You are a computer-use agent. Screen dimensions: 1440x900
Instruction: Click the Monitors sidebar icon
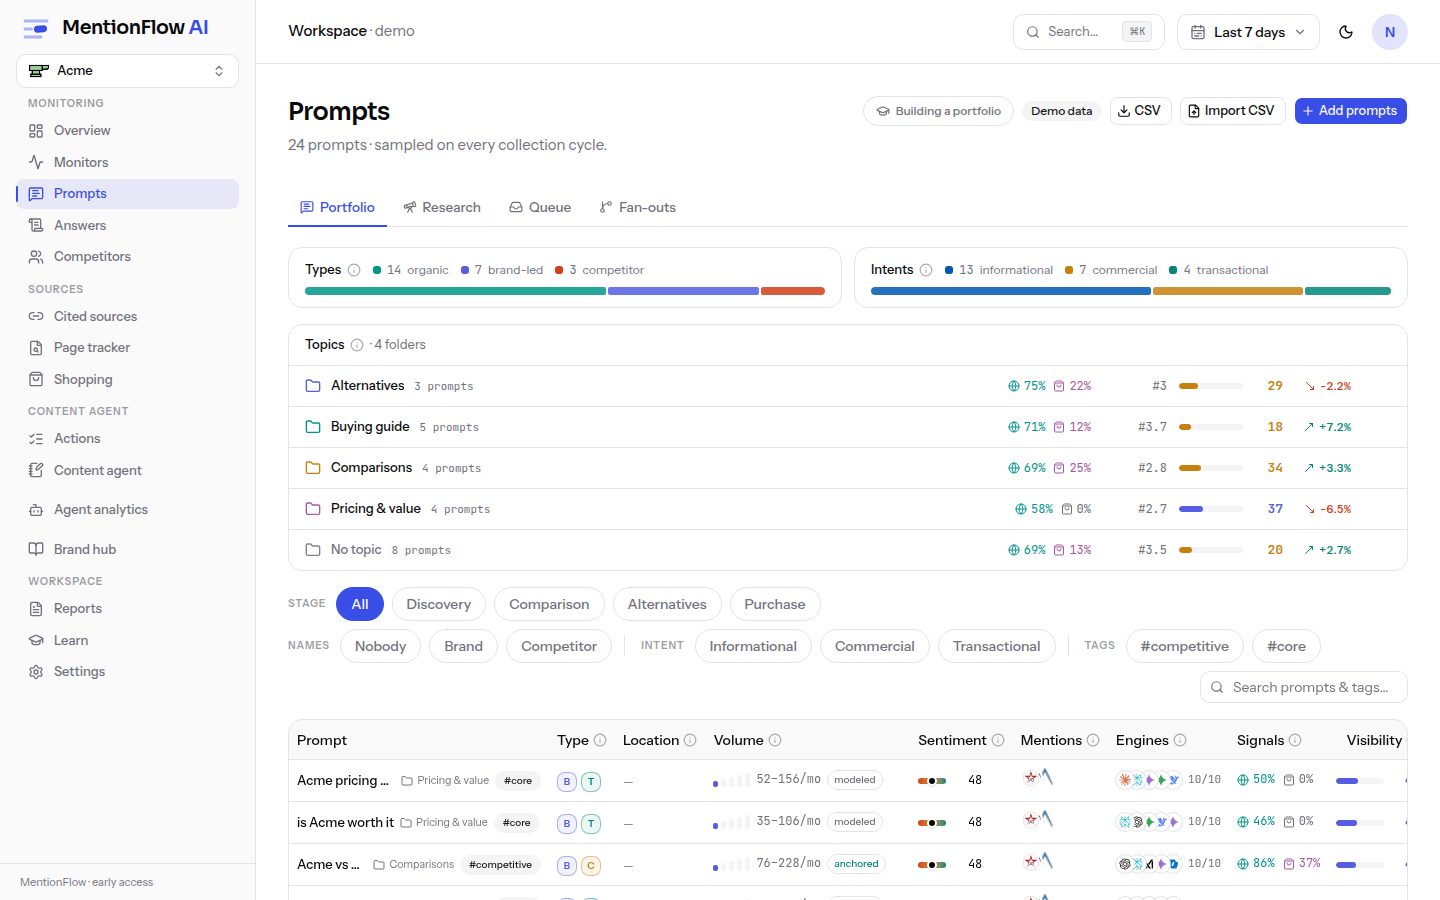36,162
